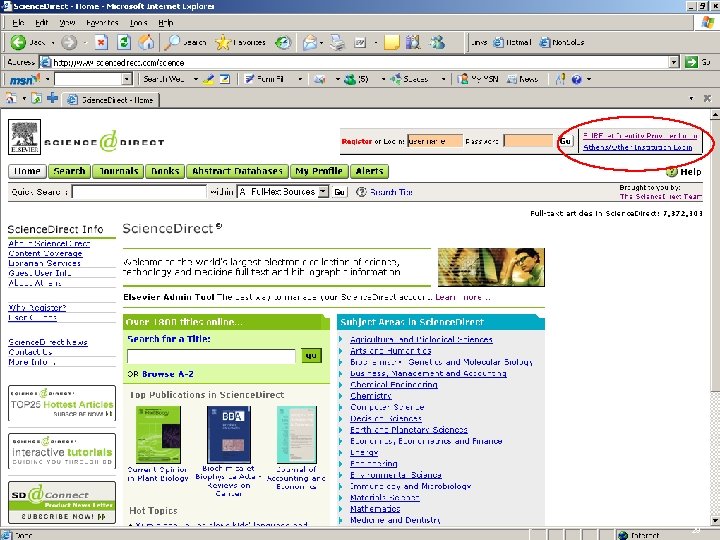Viewport: 720px width, 540px height.
Task: Click the Print icon in the toolbar
Action: point(338,42)
